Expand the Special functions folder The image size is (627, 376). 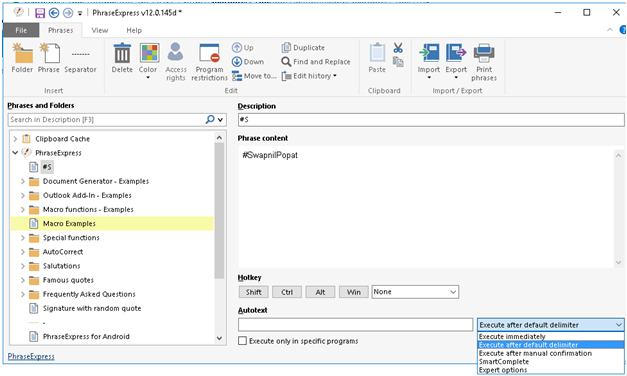23,238
